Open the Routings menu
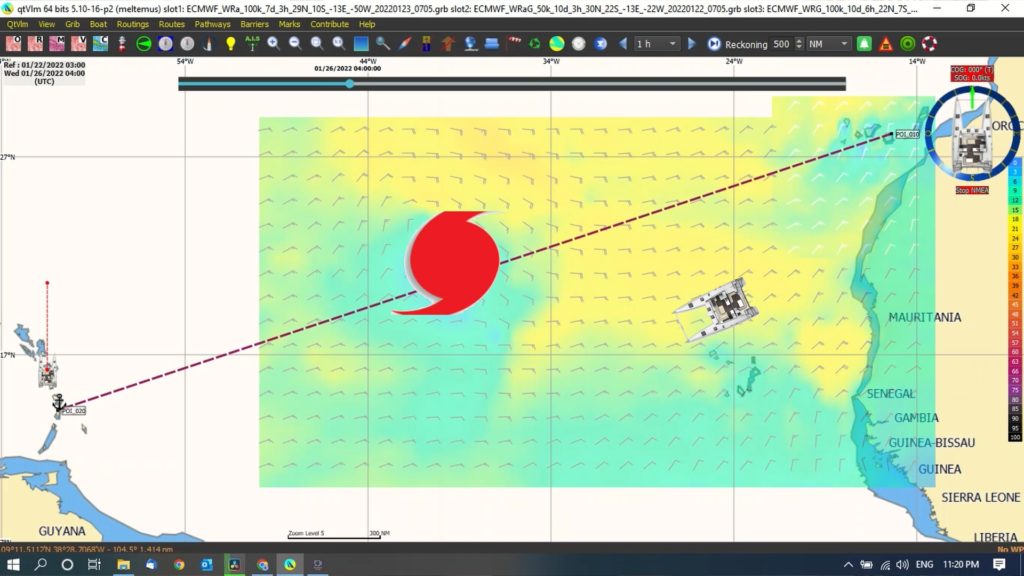The image size is (1024, 576). [x=132, y=23]
